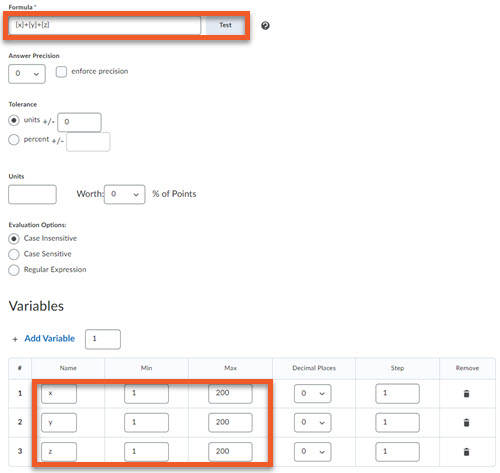Remove variable z using trash icon

pos(466,452)
